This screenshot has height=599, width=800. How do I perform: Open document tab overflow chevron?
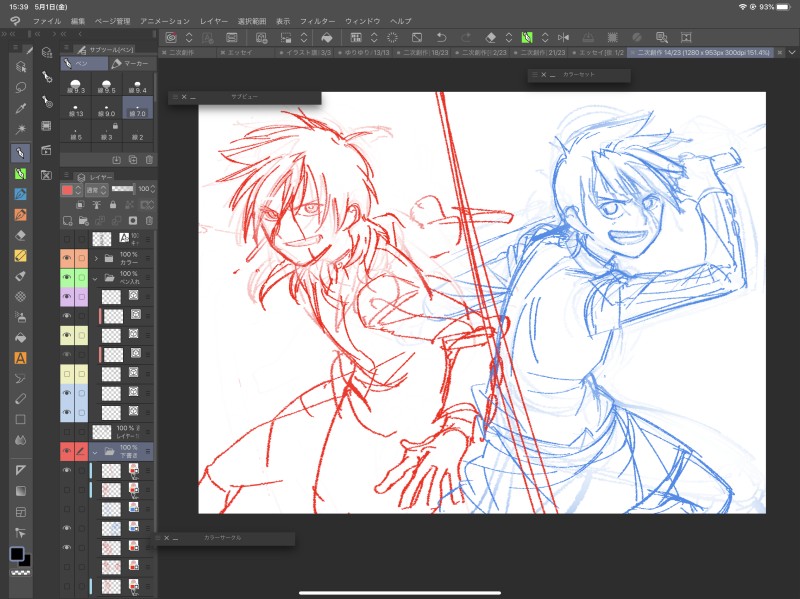pos(792,53)
